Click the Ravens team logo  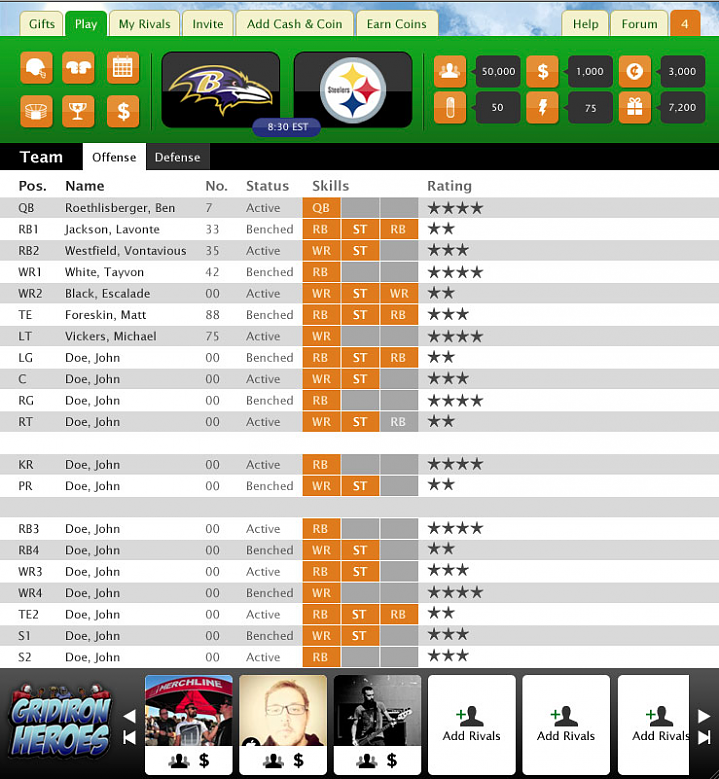coord(221,89)
